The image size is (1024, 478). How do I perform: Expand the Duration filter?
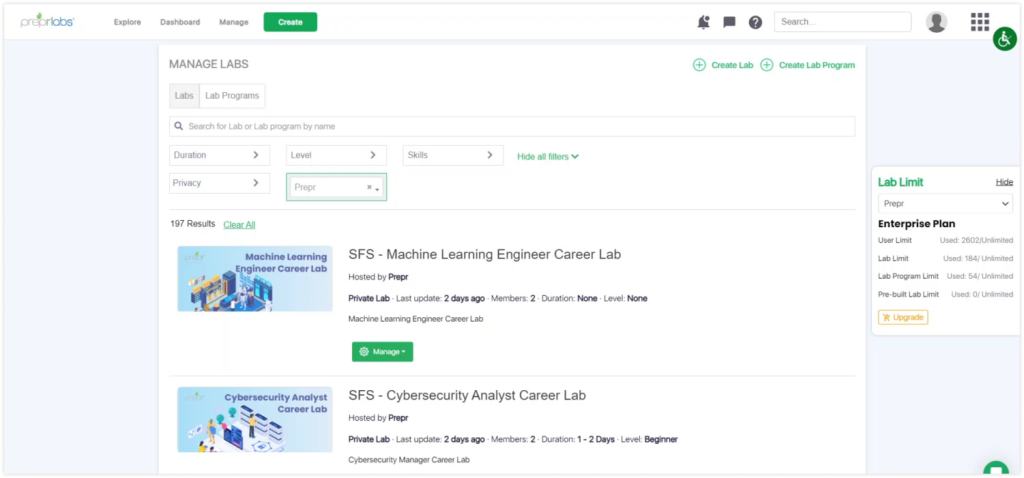219,155
